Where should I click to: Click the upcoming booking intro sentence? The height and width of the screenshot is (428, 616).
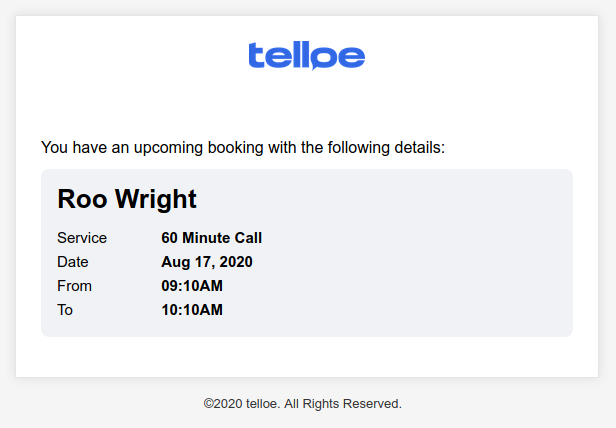coord(243,148)
